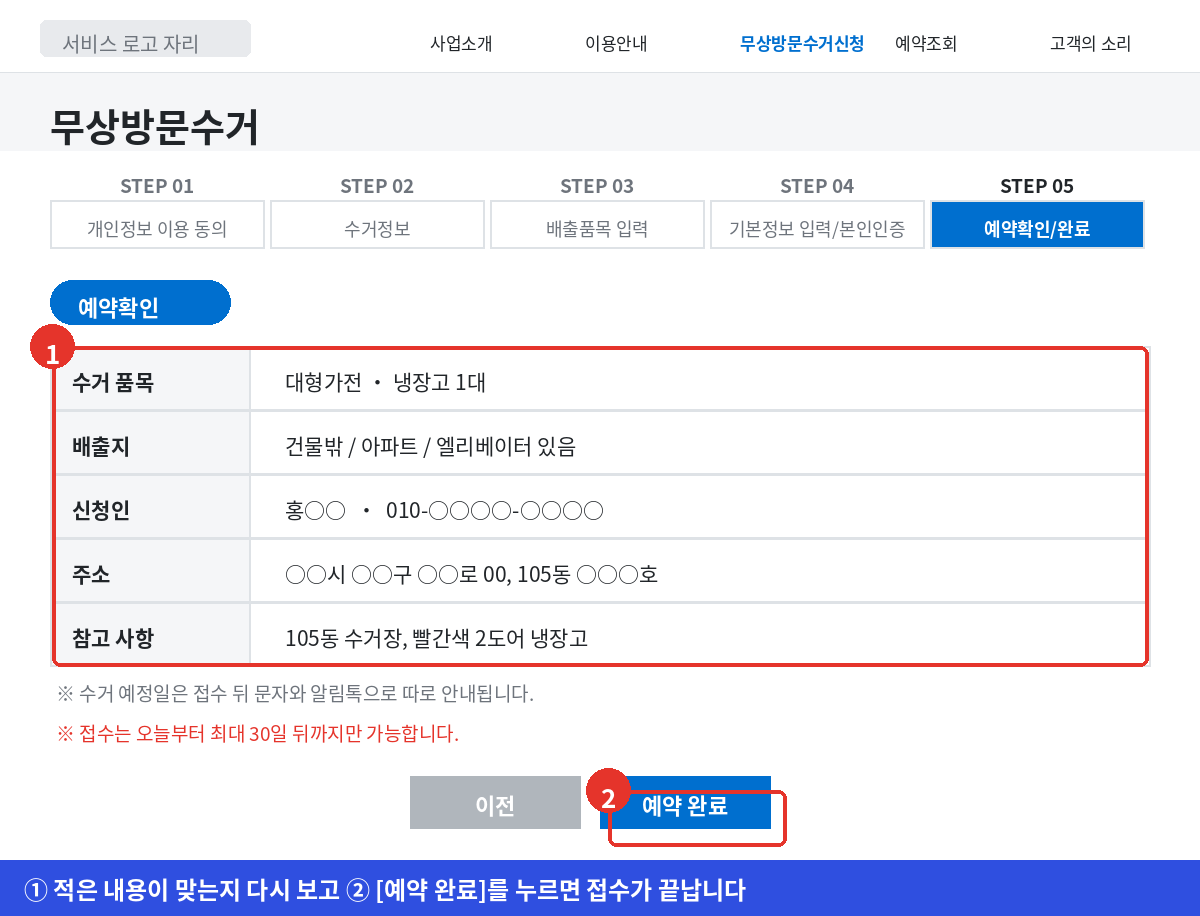Select step 기본정보 입력/본인인증
This screenshot has width=1200, height=916.
(x=817, y=225)
